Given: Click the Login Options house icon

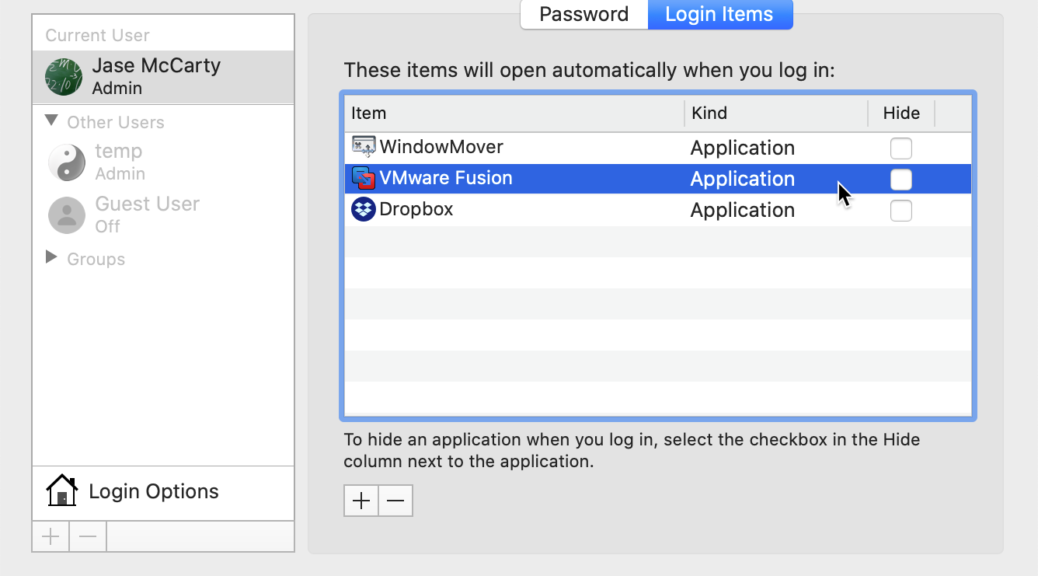Looking at the screenshot, I should point(62,491).
